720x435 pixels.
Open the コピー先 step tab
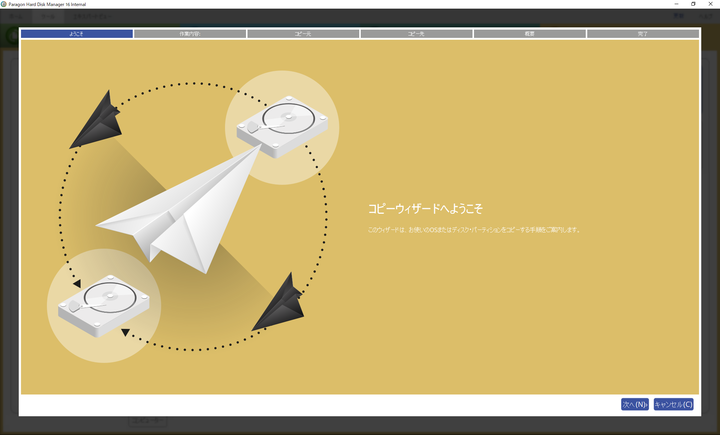(x=416, y=33)
